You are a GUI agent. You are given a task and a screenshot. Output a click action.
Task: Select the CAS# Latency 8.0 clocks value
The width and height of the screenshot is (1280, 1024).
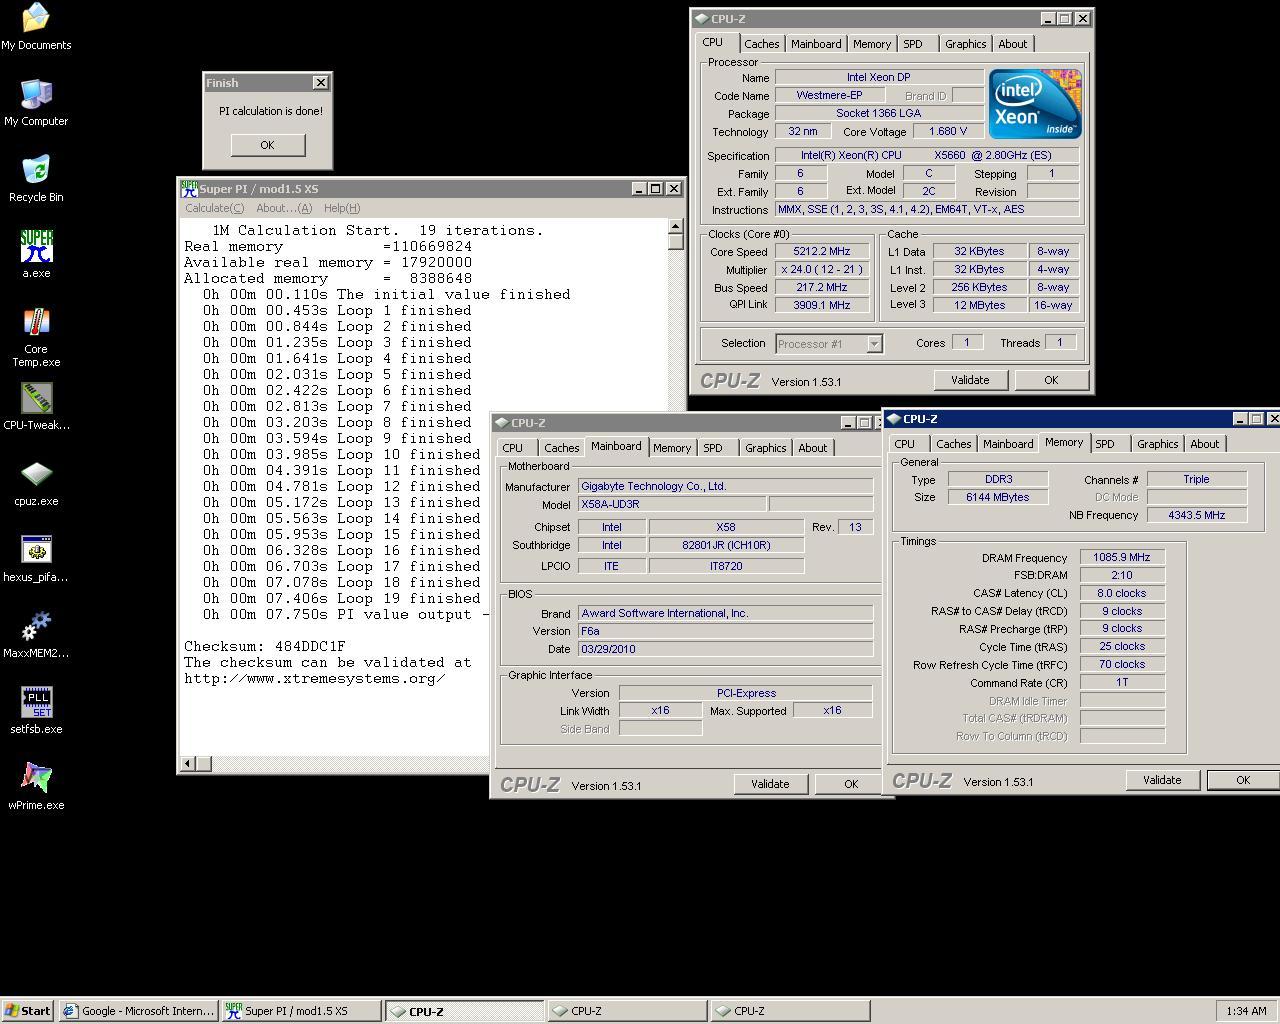(x=1122, y=593)
